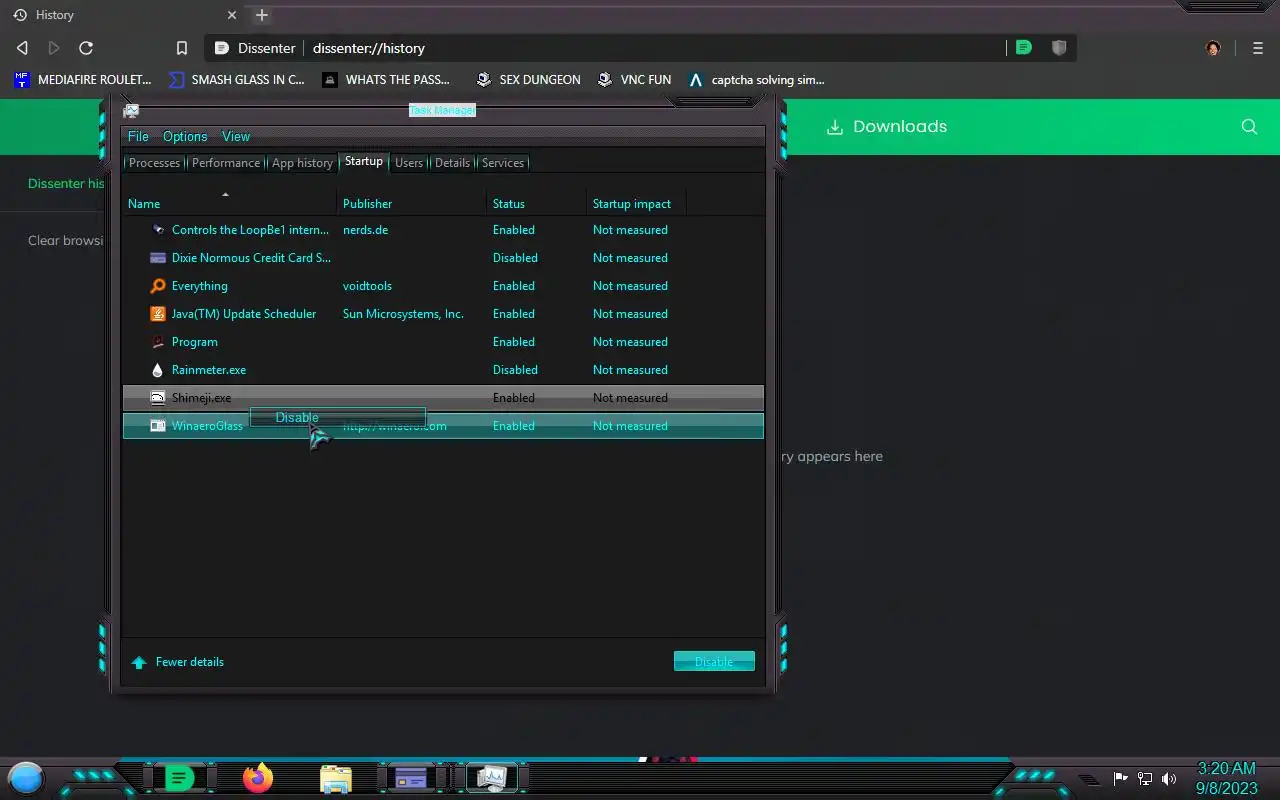Reload the Dissenter page
Image resolution: width=1280 pixels, height=800 pixels.
coord(86,48)
